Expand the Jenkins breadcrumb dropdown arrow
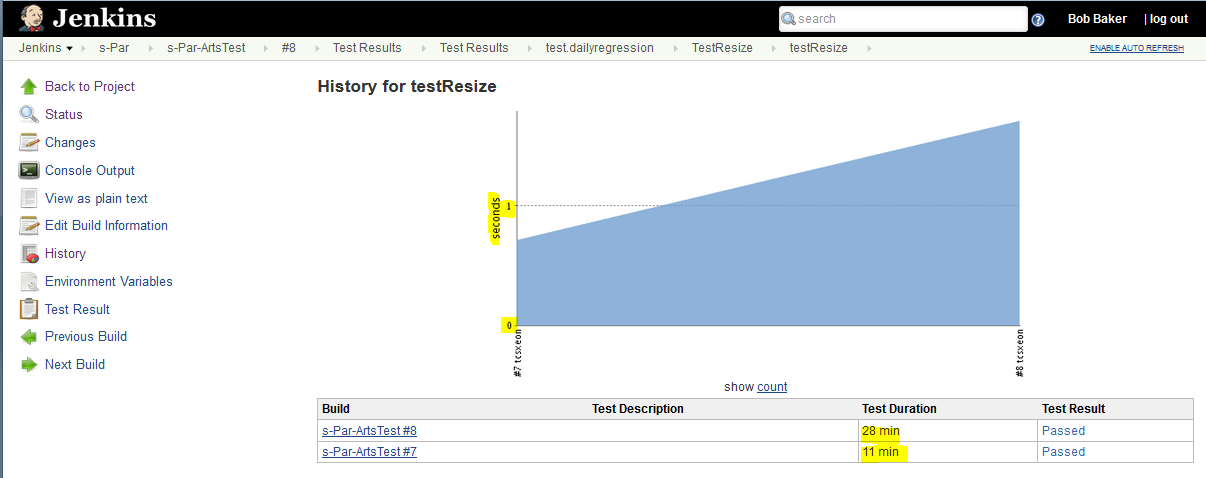Image resolution: width=1206 pixels, height=478 pixels. point(69,48)
